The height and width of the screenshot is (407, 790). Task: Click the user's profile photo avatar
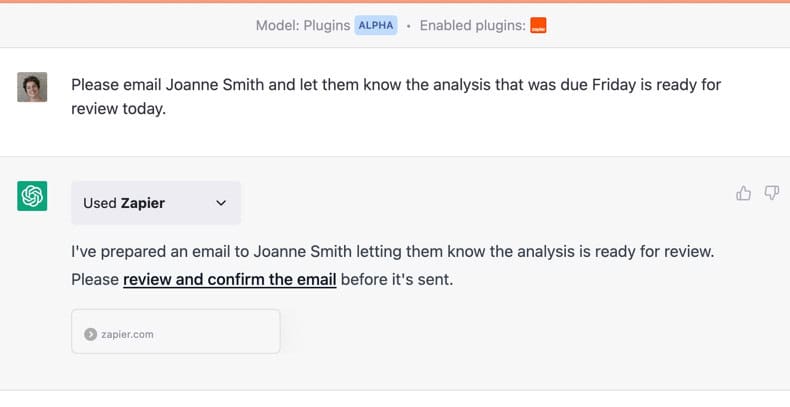(32, 87)
